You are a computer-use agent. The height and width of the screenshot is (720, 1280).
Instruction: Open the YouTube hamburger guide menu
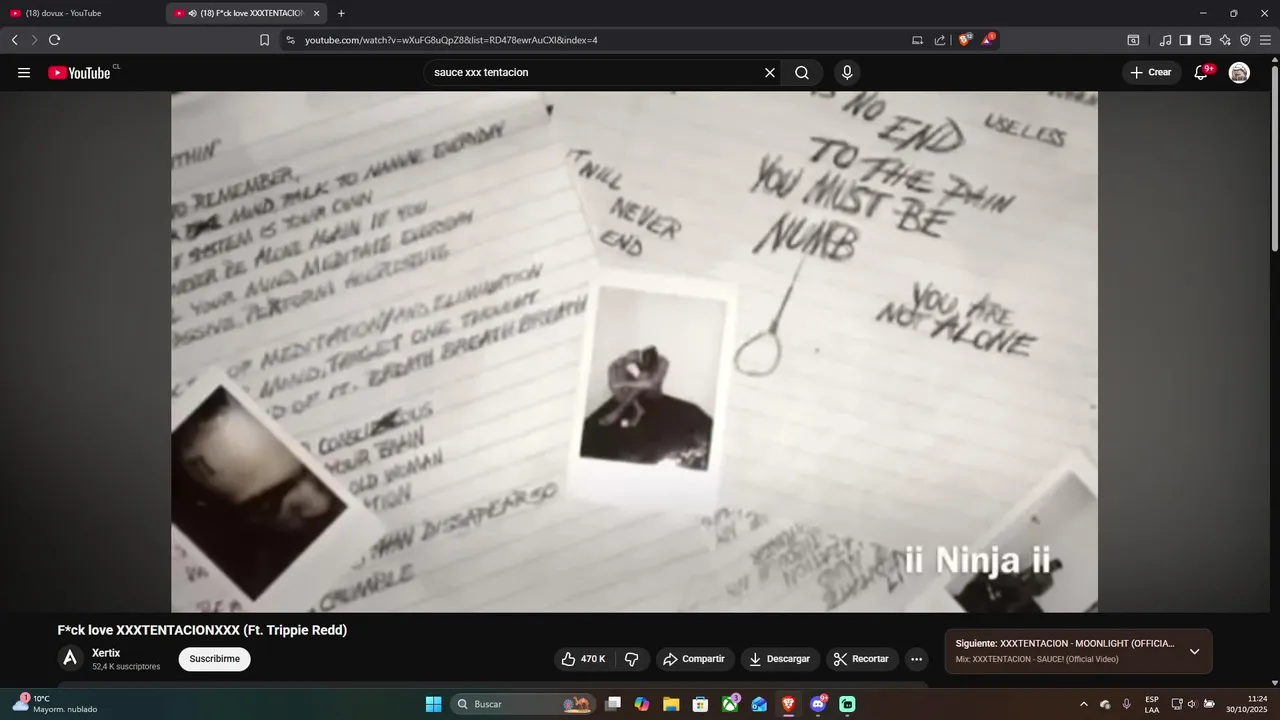point(24,73)
